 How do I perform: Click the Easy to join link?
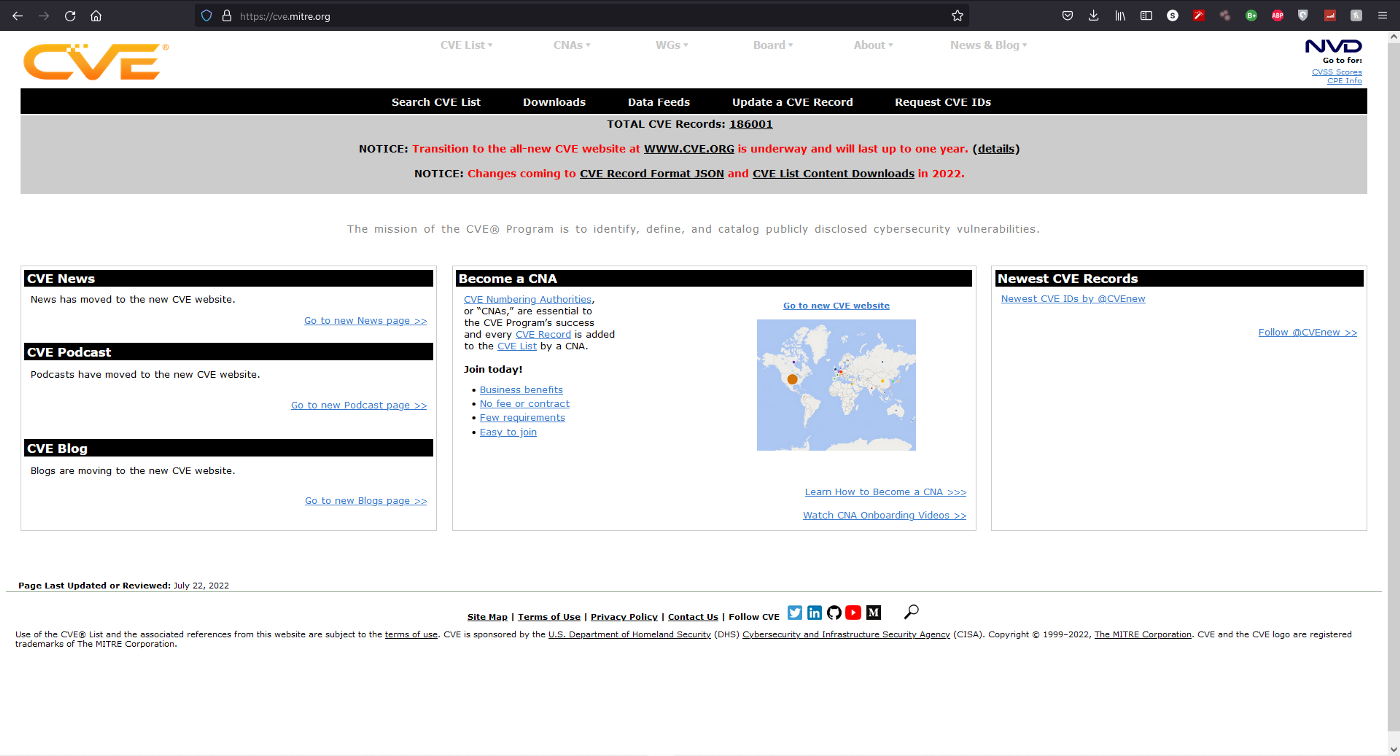tap(508, 432)
